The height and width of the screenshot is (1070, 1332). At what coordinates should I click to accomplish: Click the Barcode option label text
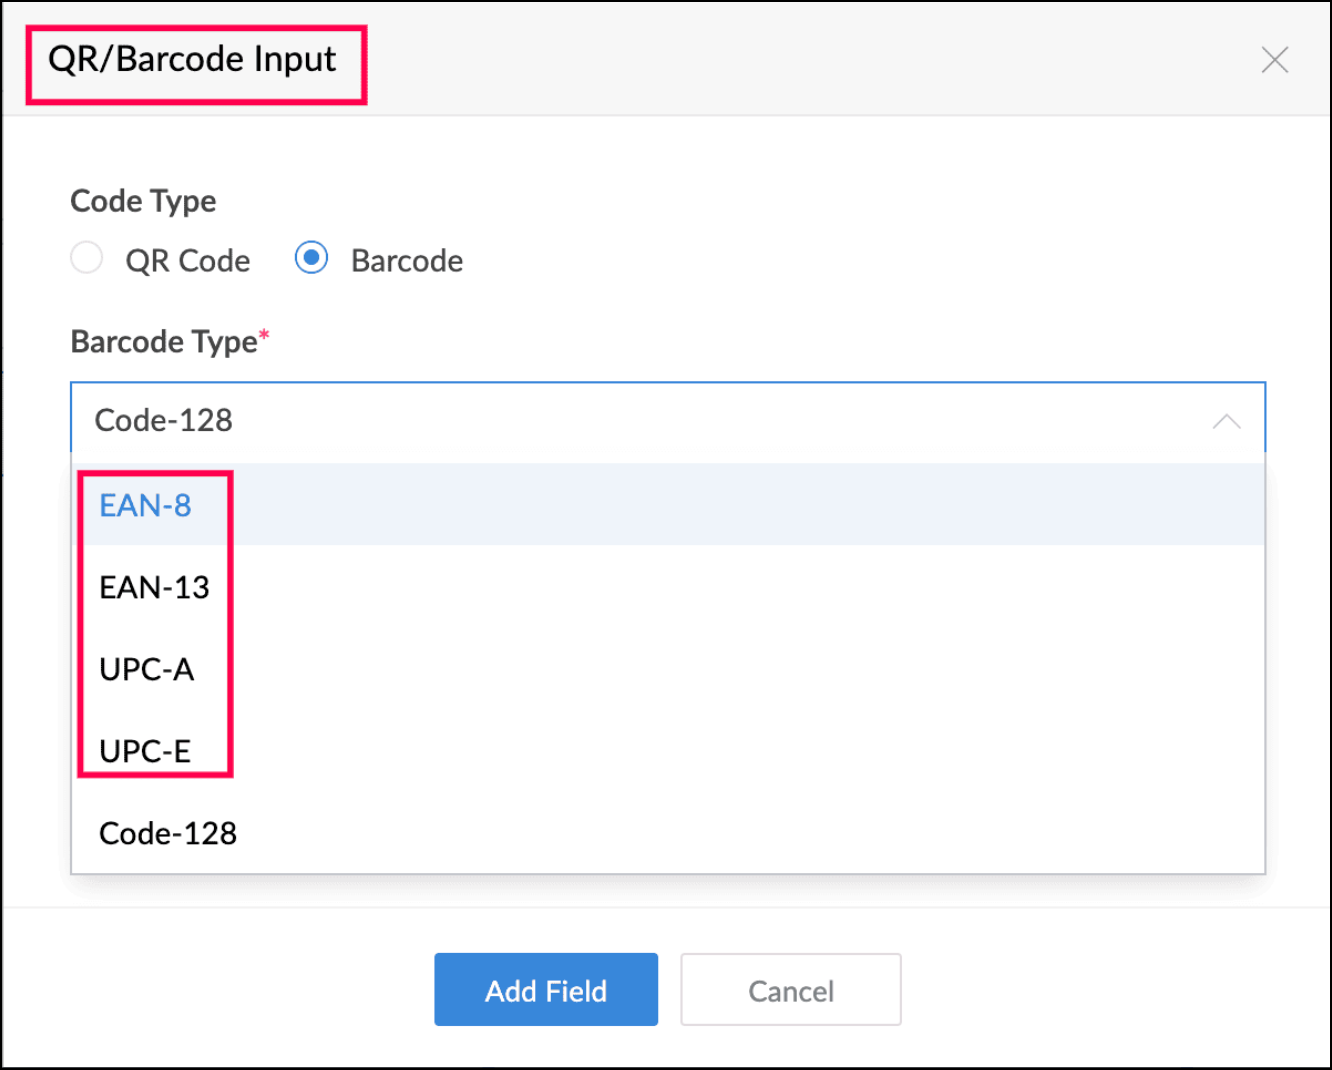coord(407,261)
